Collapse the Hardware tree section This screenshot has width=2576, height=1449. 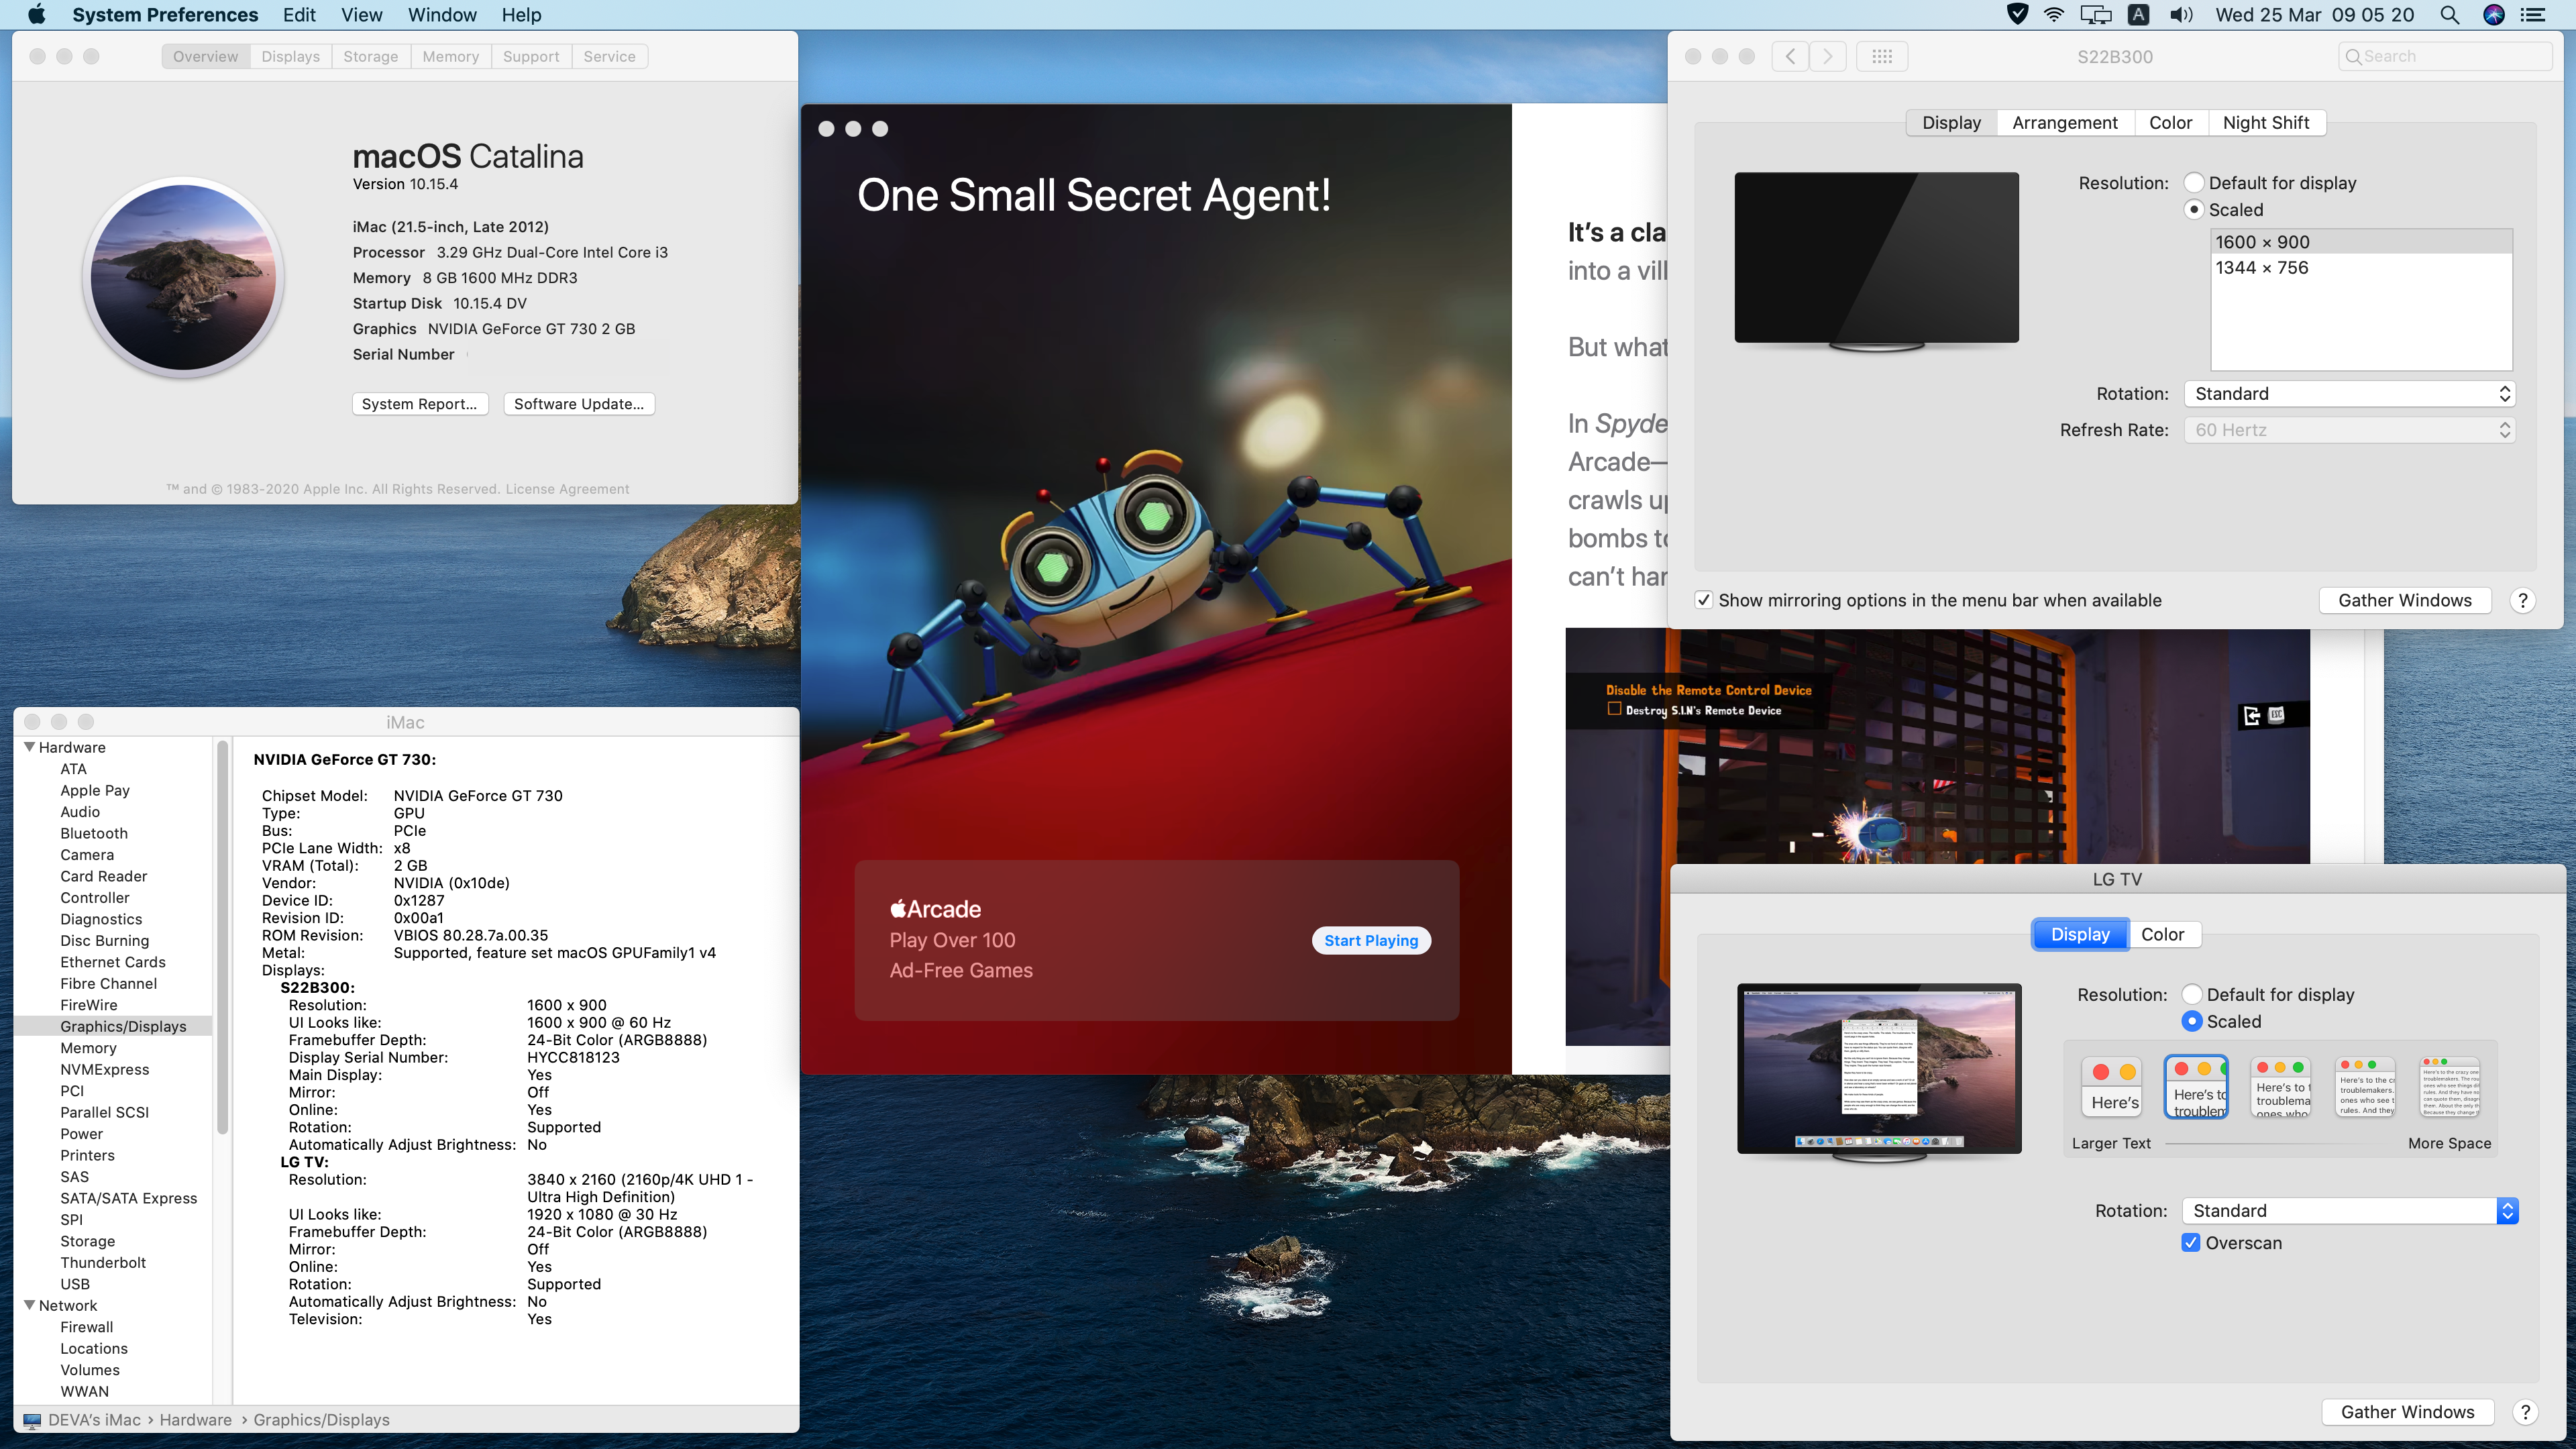click(29, 747)
